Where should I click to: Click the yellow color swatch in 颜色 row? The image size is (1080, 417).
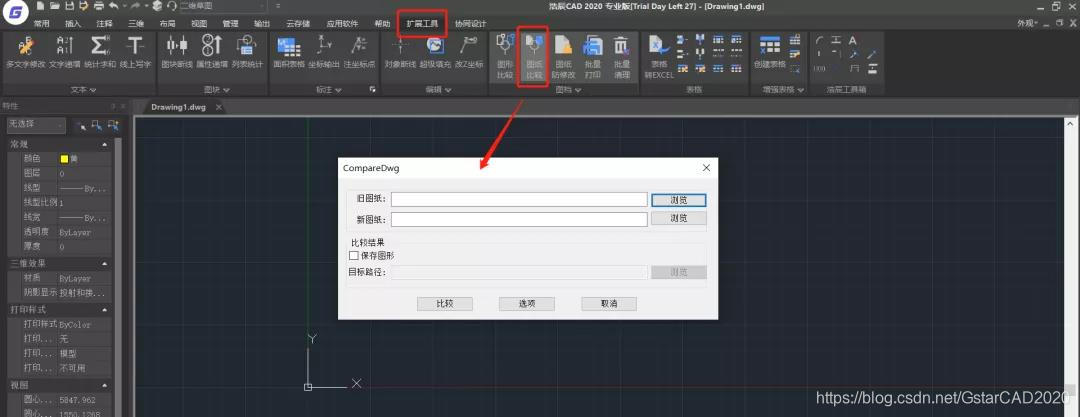pyautogui.click(x=64, y=159)
